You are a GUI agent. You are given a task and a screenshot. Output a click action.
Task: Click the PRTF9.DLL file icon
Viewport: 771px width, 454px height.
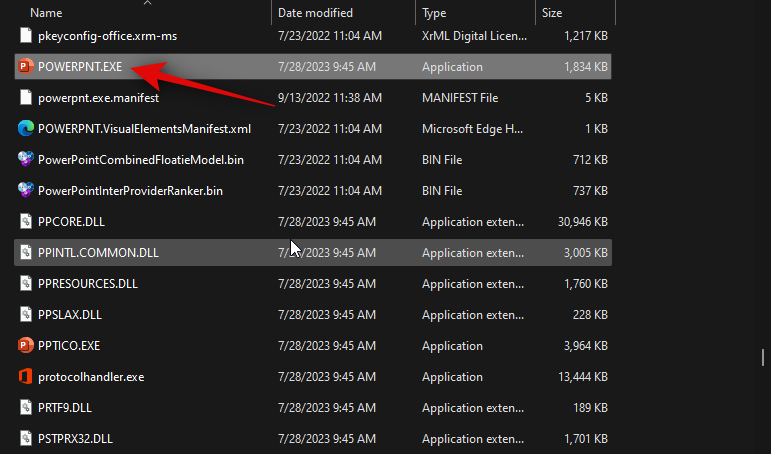(x=26, y=407)
